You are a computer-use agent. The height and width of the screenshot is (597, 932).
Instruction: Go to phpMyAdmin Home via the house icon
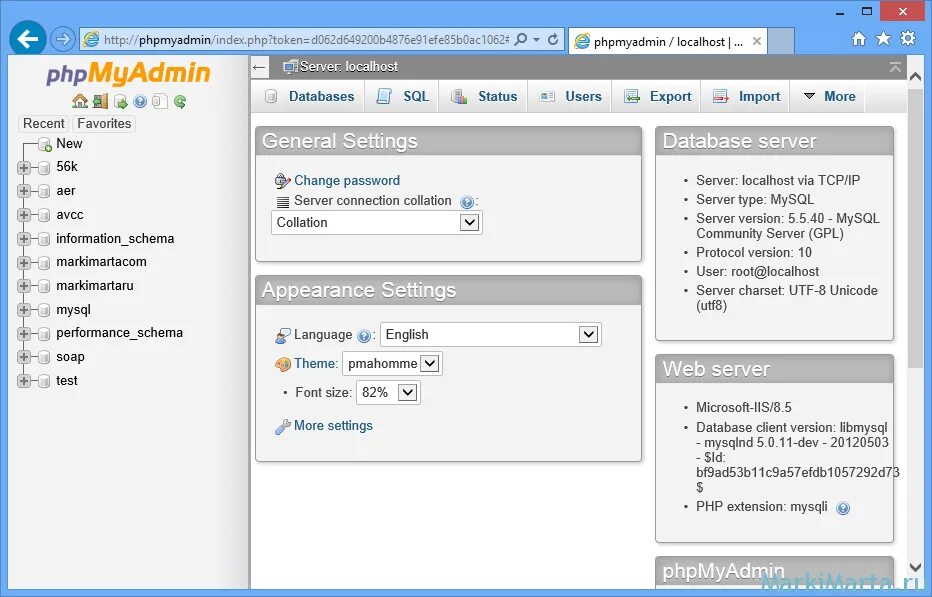[80, 101]
